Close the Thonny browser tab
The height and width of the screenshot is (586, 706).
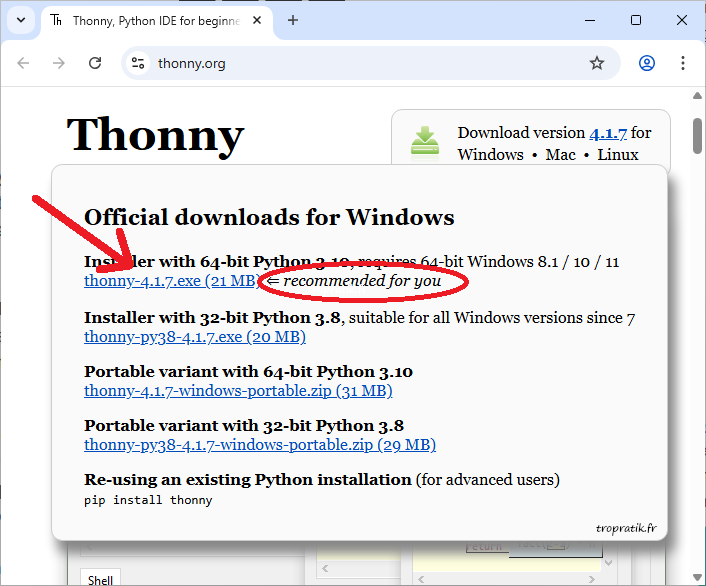(x=257, y=20)
